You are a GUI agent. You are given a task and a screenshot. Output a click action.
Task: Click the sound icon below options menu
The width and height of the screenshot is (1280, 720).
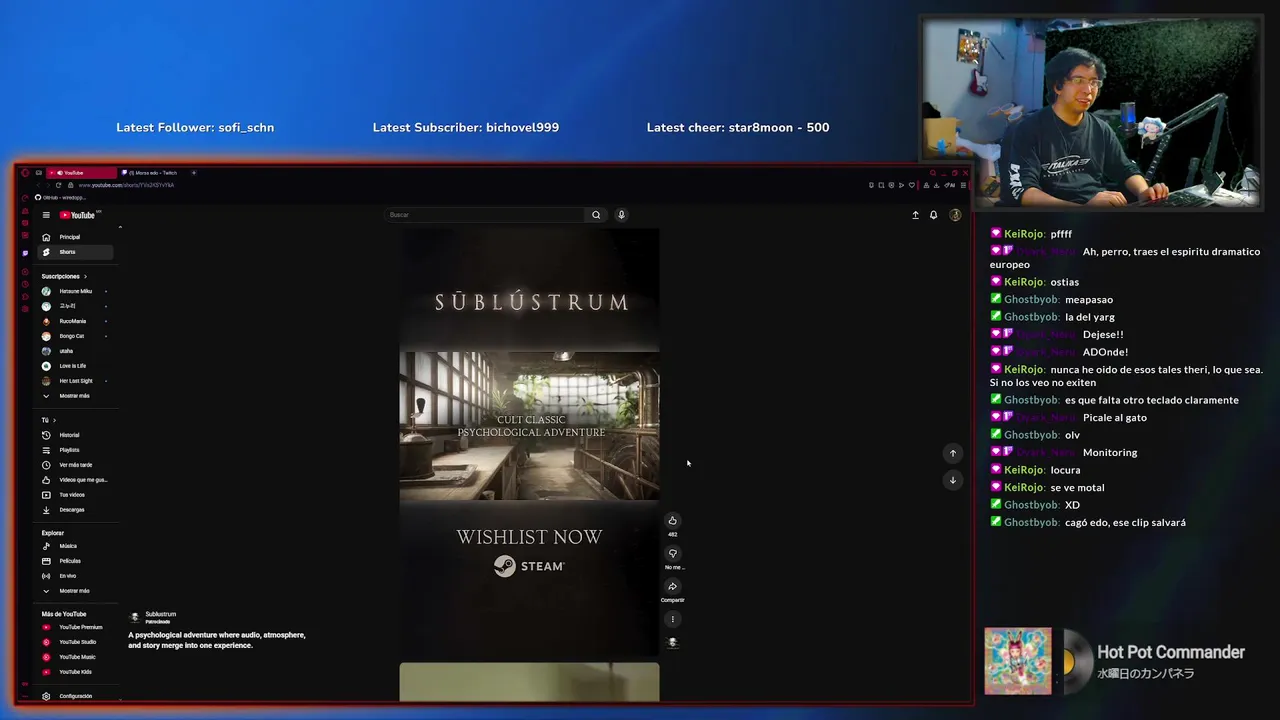tap(673, 643)
